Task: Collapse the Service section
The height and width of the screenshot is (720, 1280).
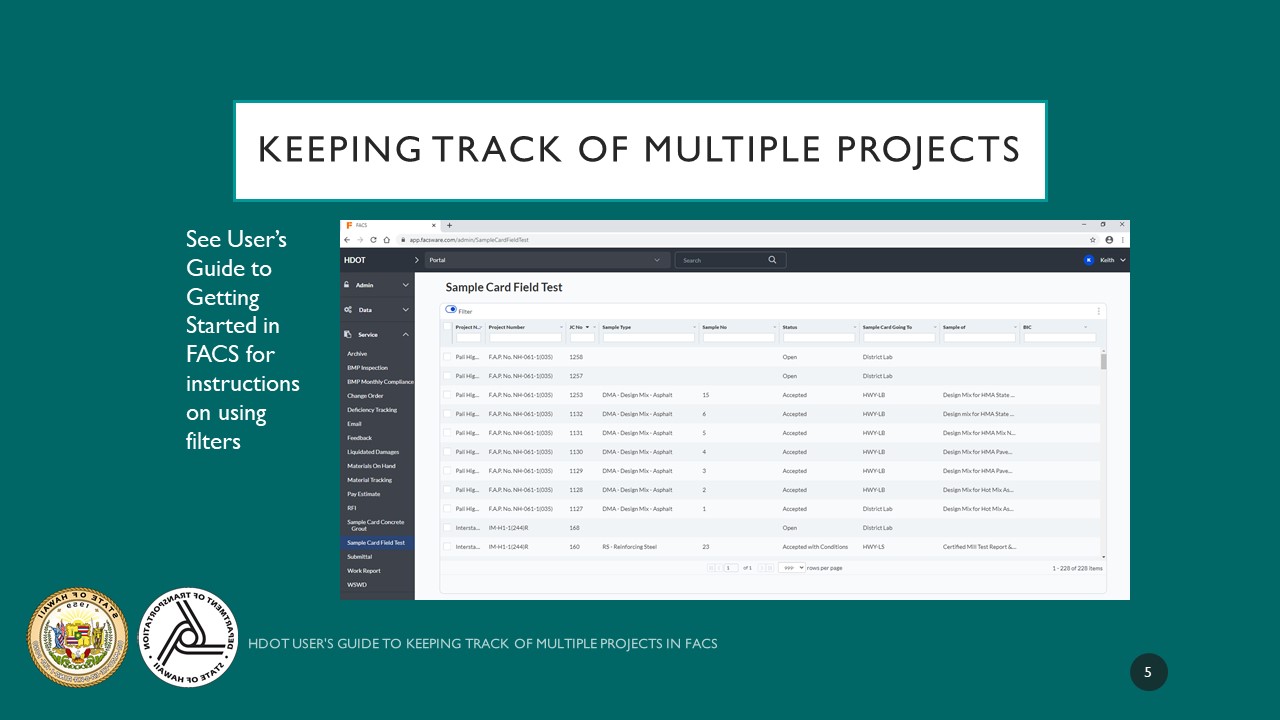Action: 405,335
